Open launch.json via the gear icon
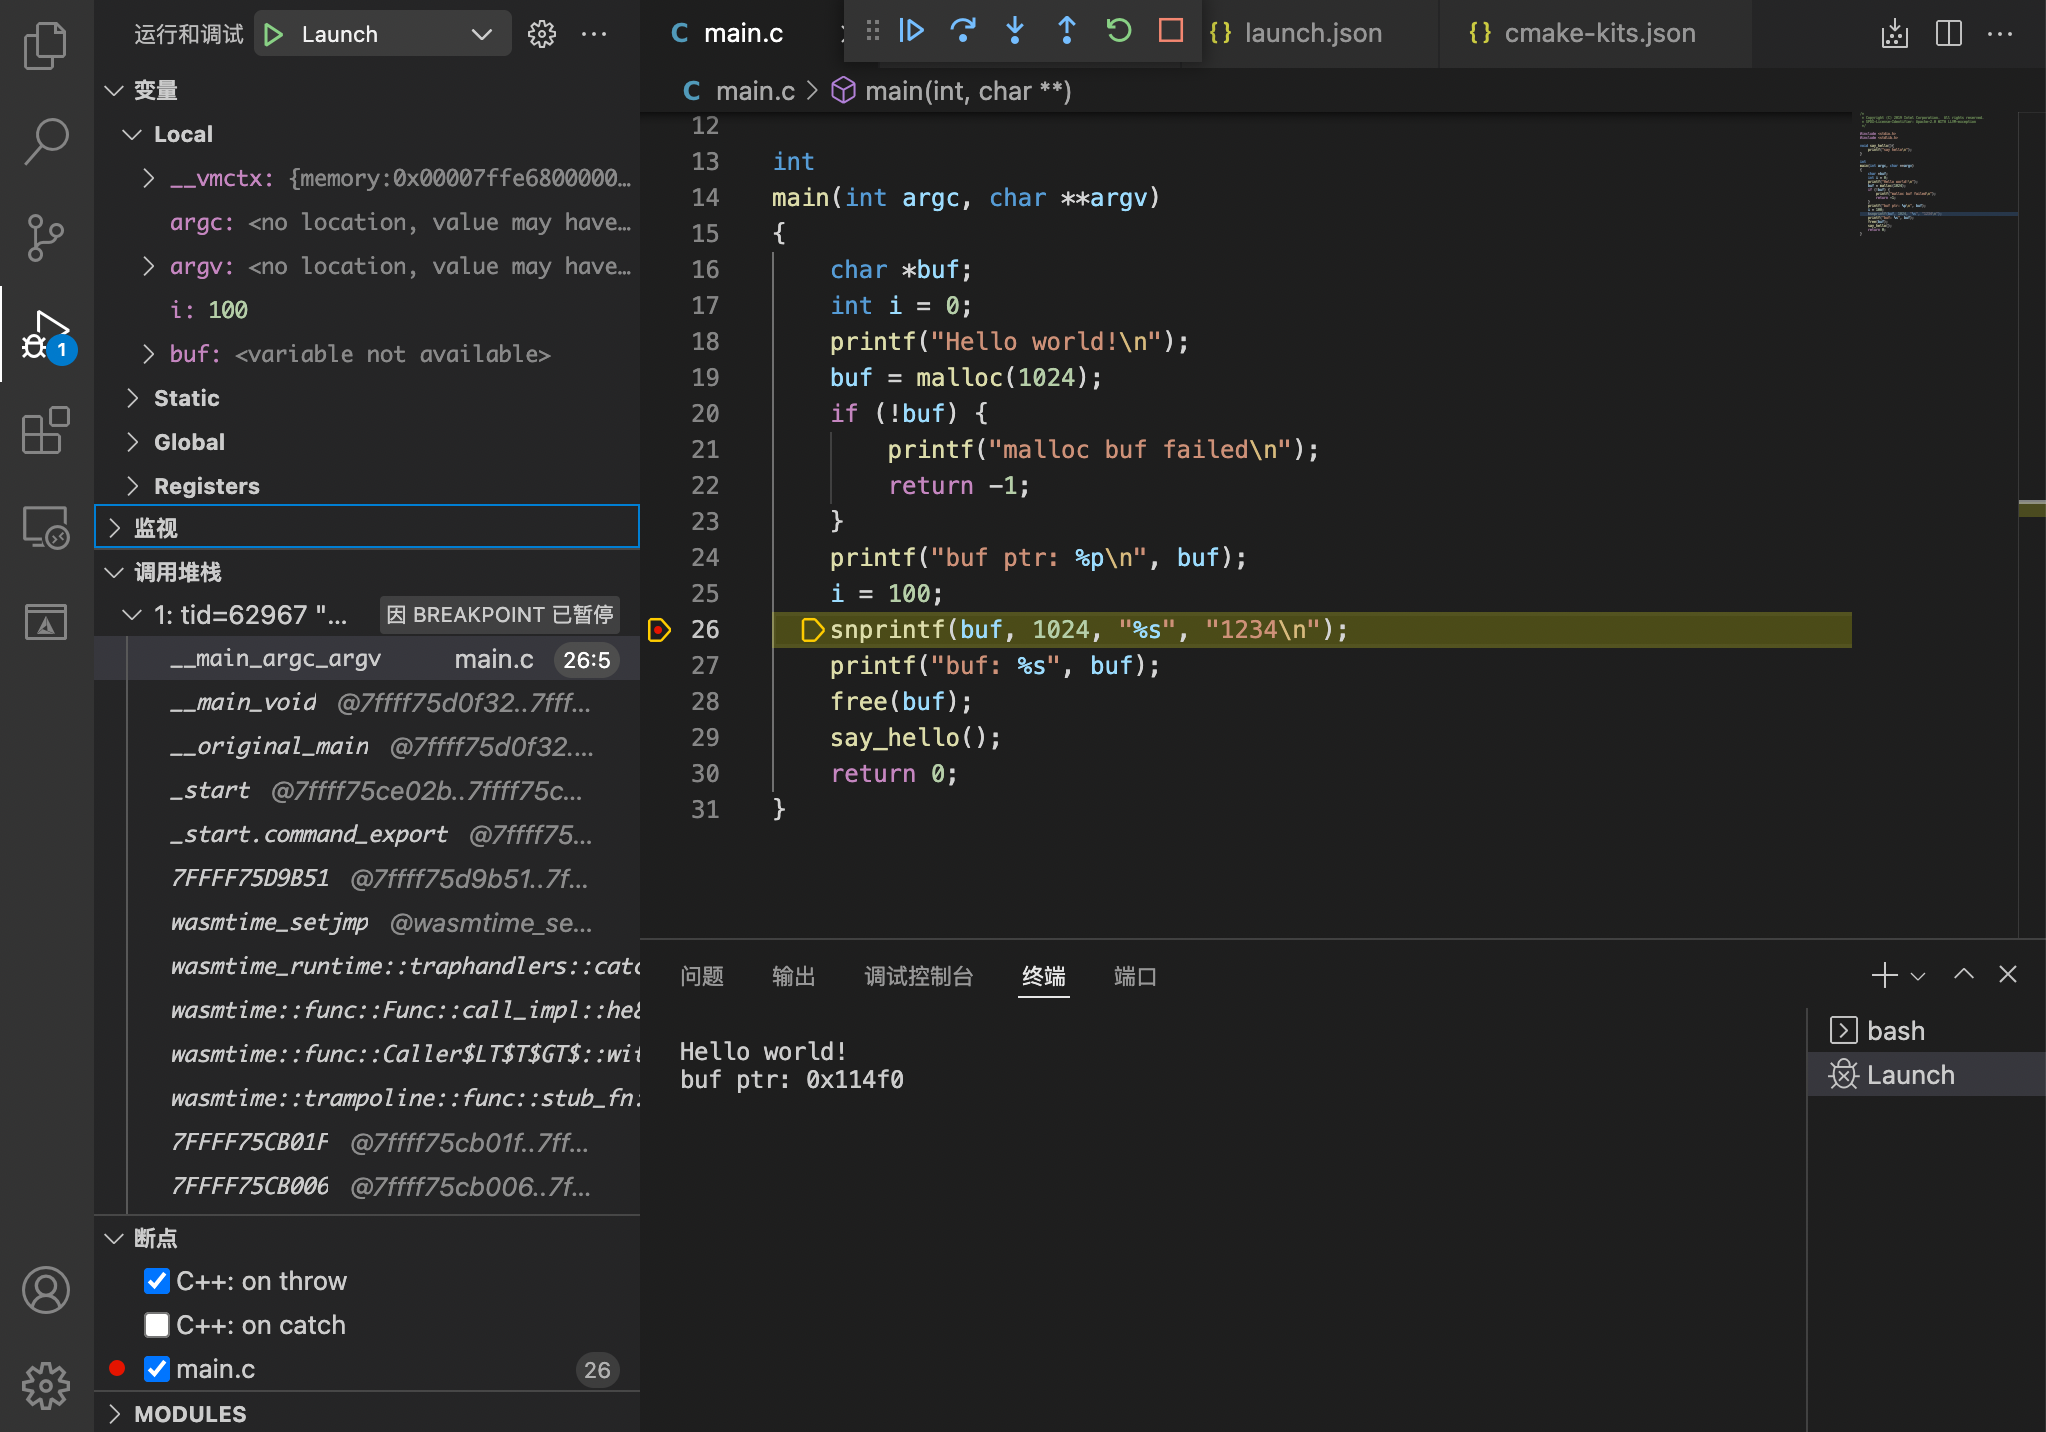2046x1432 pixels. tap(542, 34)
